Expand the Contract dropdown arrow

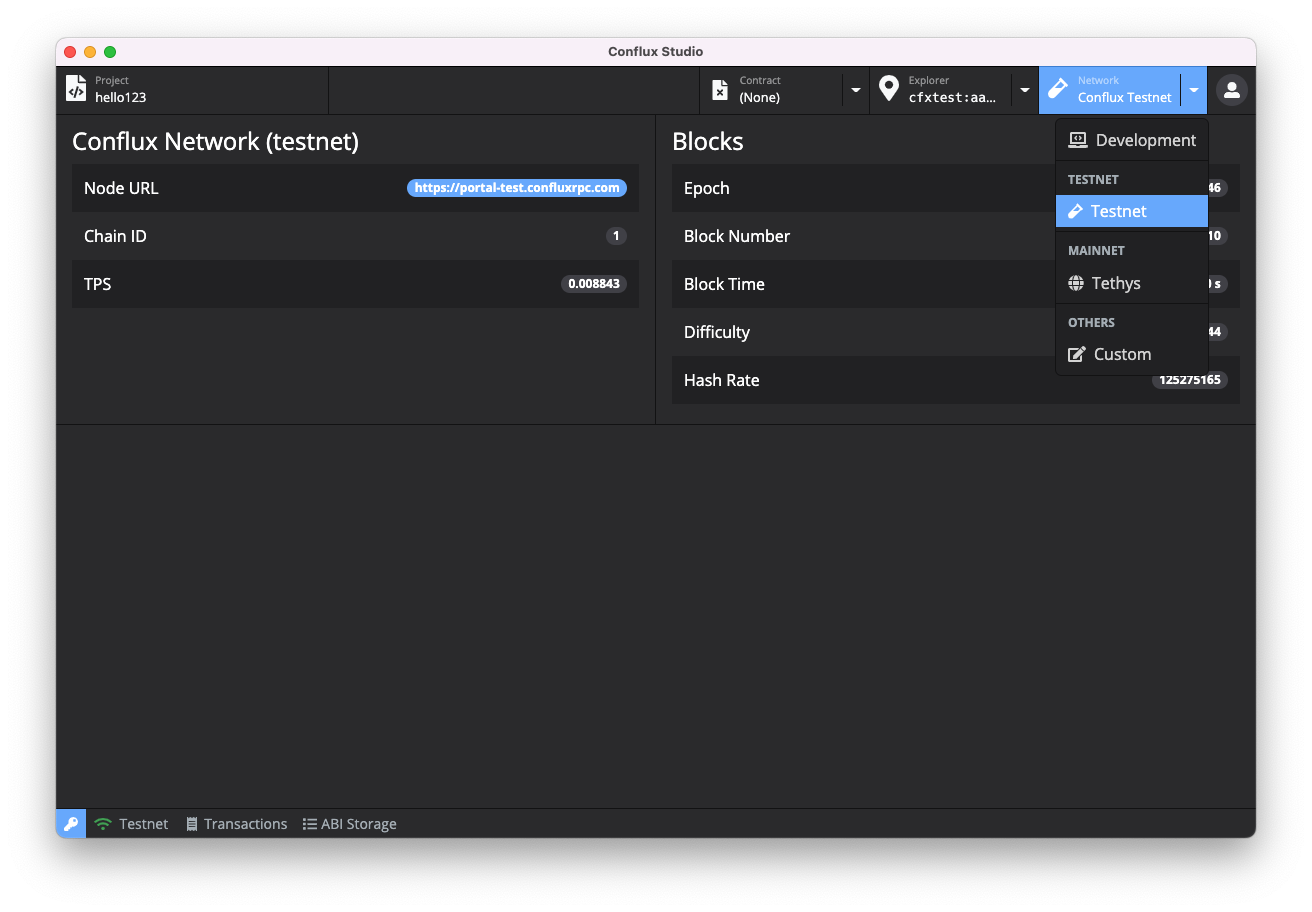856,90
